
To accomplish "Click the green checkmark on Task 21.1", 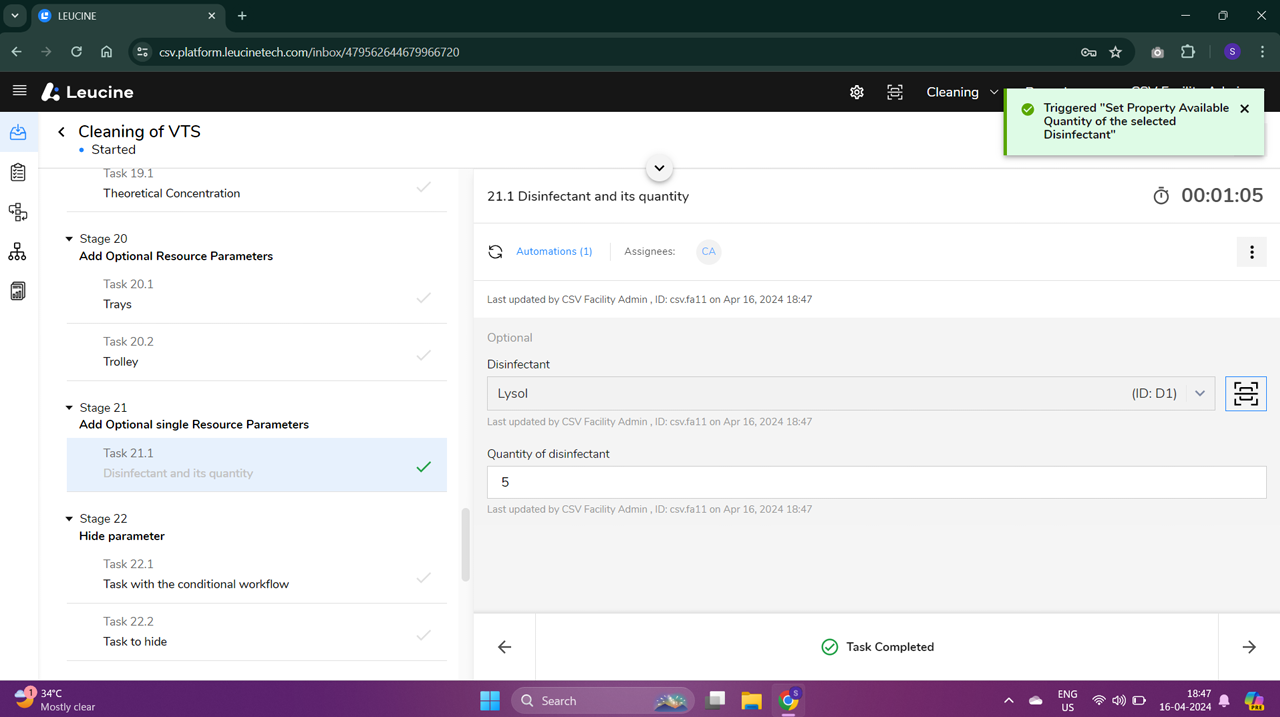I will (x=424, y=466).
